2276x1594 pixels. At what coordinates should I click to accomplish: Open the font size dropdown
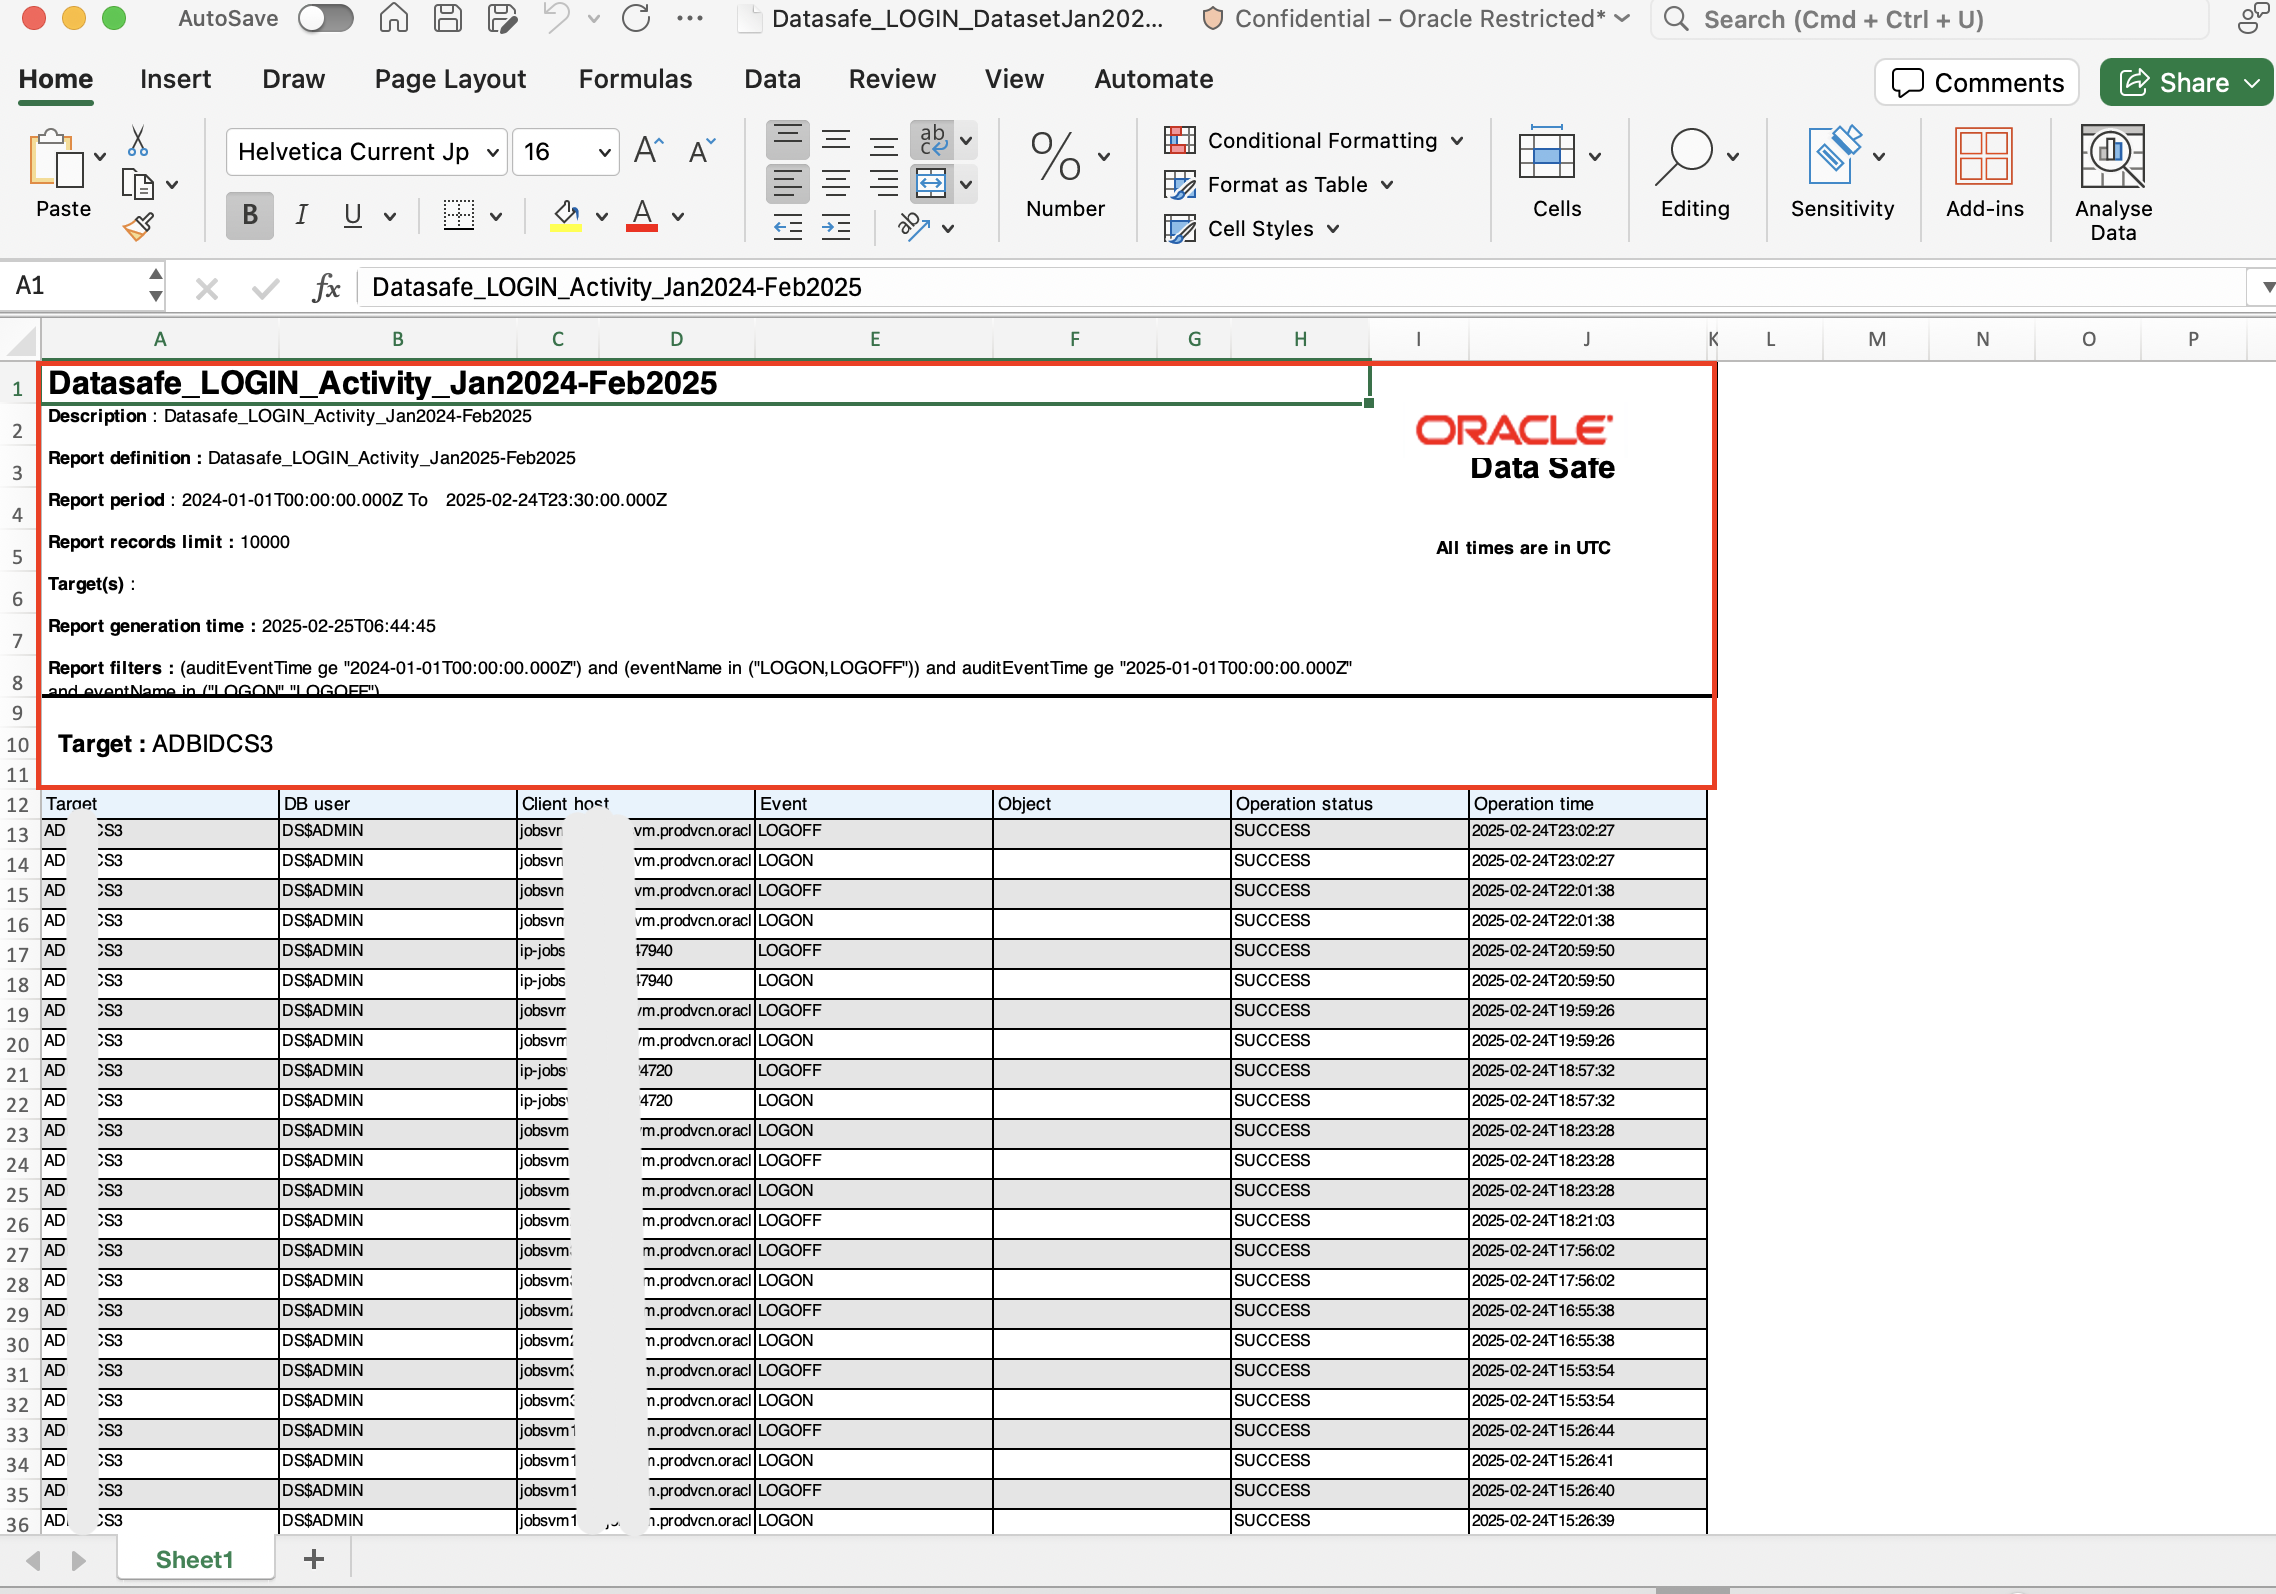(x=604, y=152)
